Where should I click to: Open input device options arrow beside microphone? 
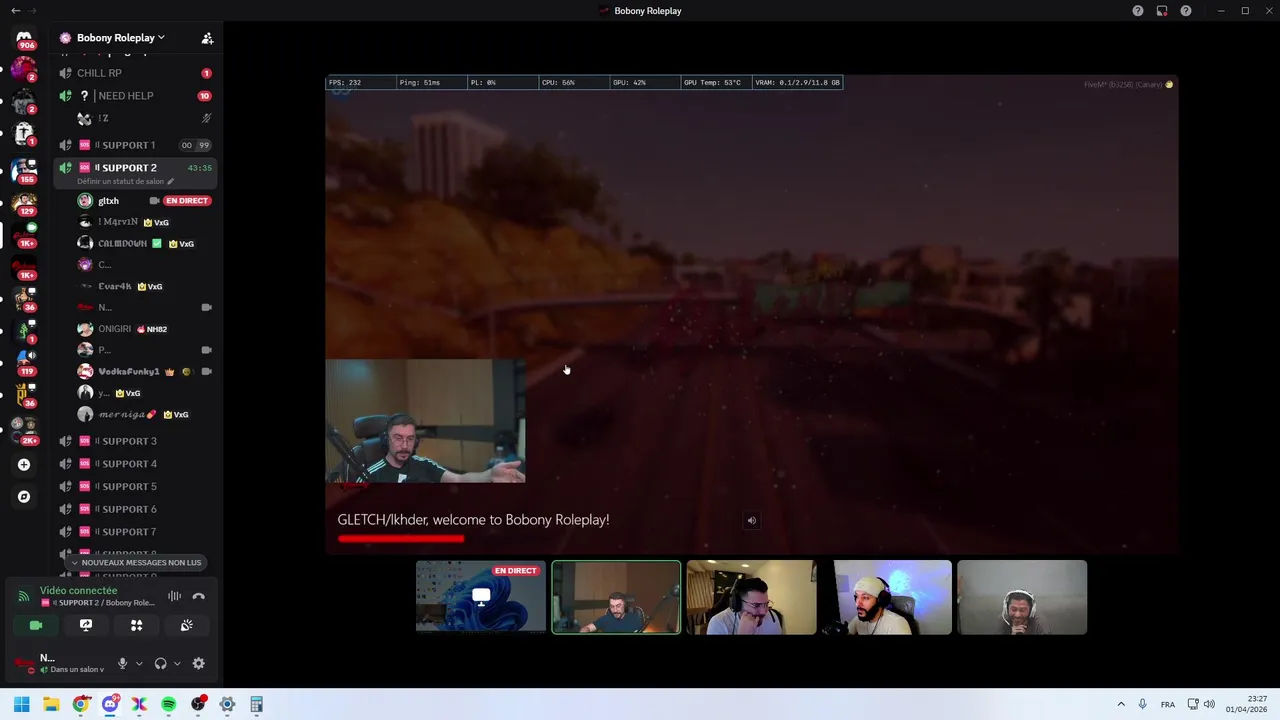[138, 663]
